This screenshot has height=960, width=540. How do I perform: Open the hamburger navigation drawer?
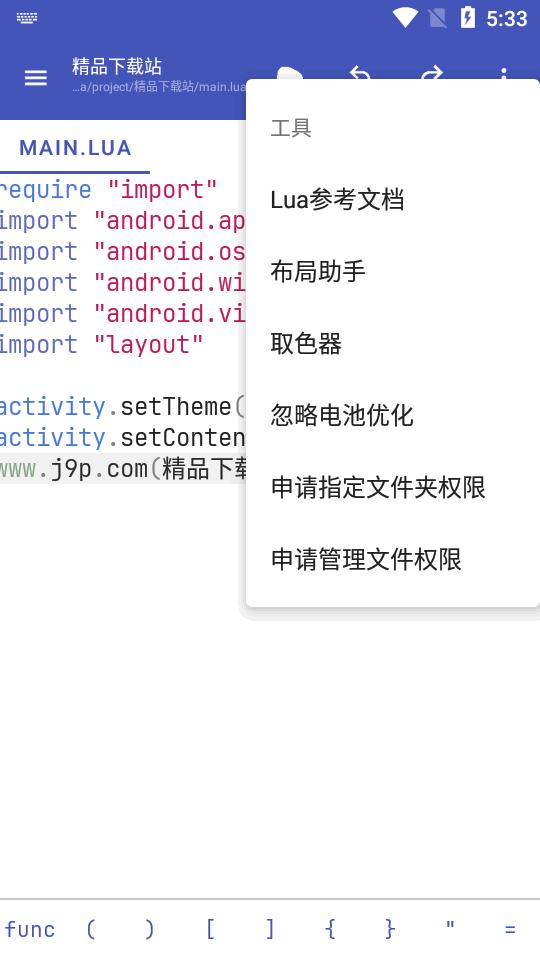[36, 78]
